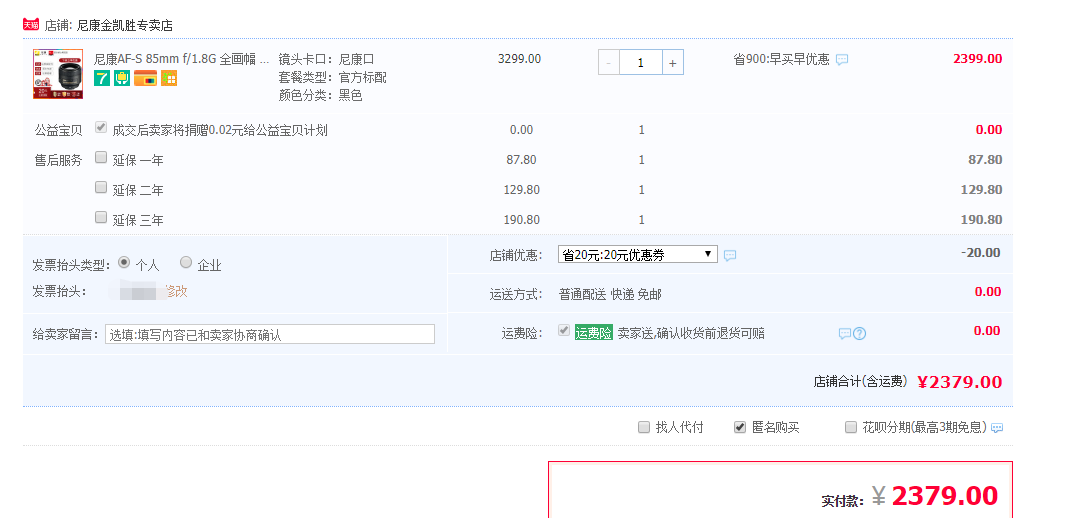Click the question mark help icon for 运费险
Viewport: 1073px width, 518px height.
859,334
